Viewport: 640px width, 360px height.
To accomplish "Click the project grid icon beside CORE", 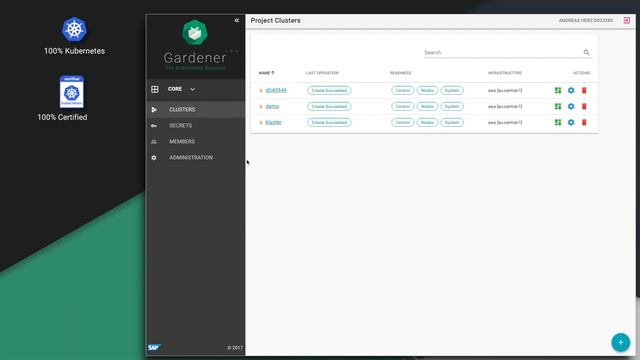I will 155,89.
